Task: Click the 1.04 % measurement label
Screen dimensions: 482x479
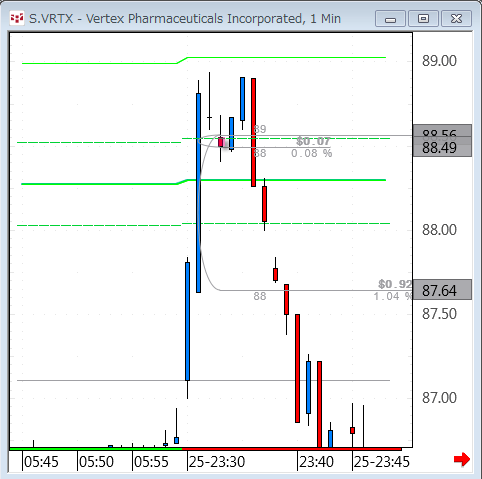Action: coord(393,296)
